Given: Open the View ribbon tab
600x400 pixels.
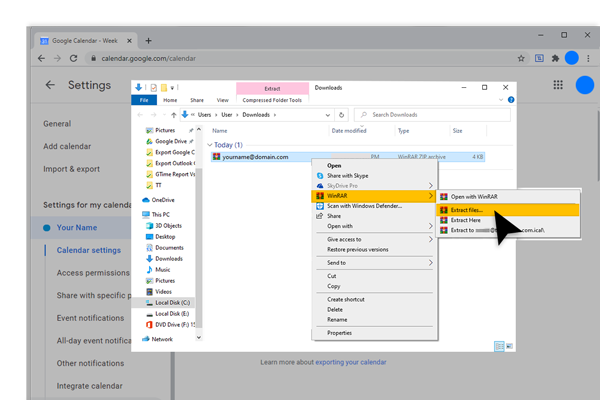Looking at the screenshot, I should coord(223,100).
